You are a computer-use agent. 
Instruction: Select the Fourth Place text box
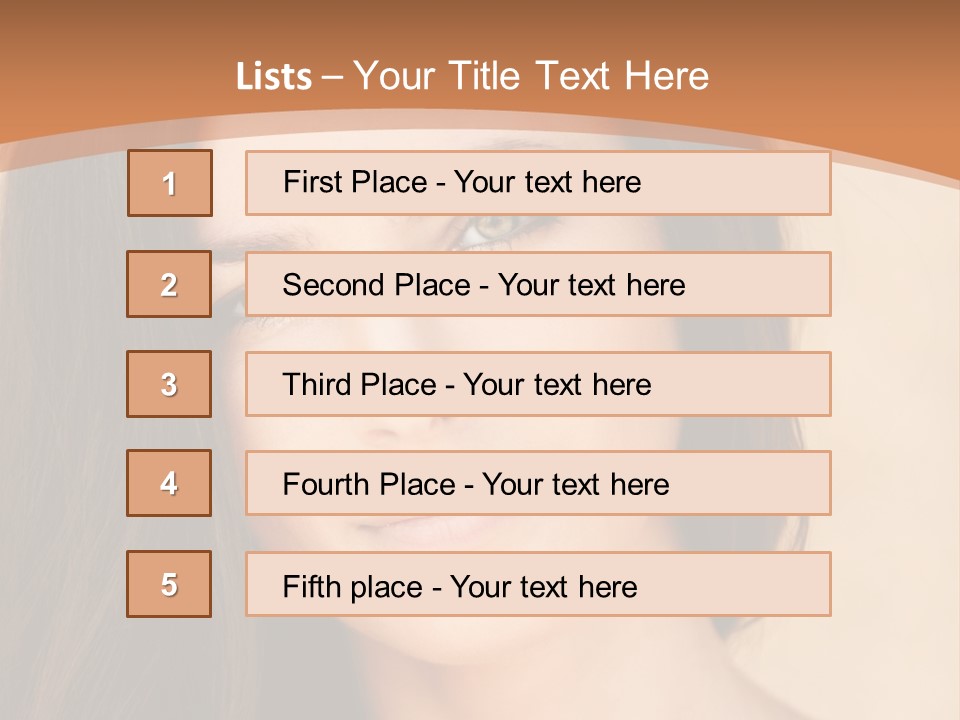point(538,483)
